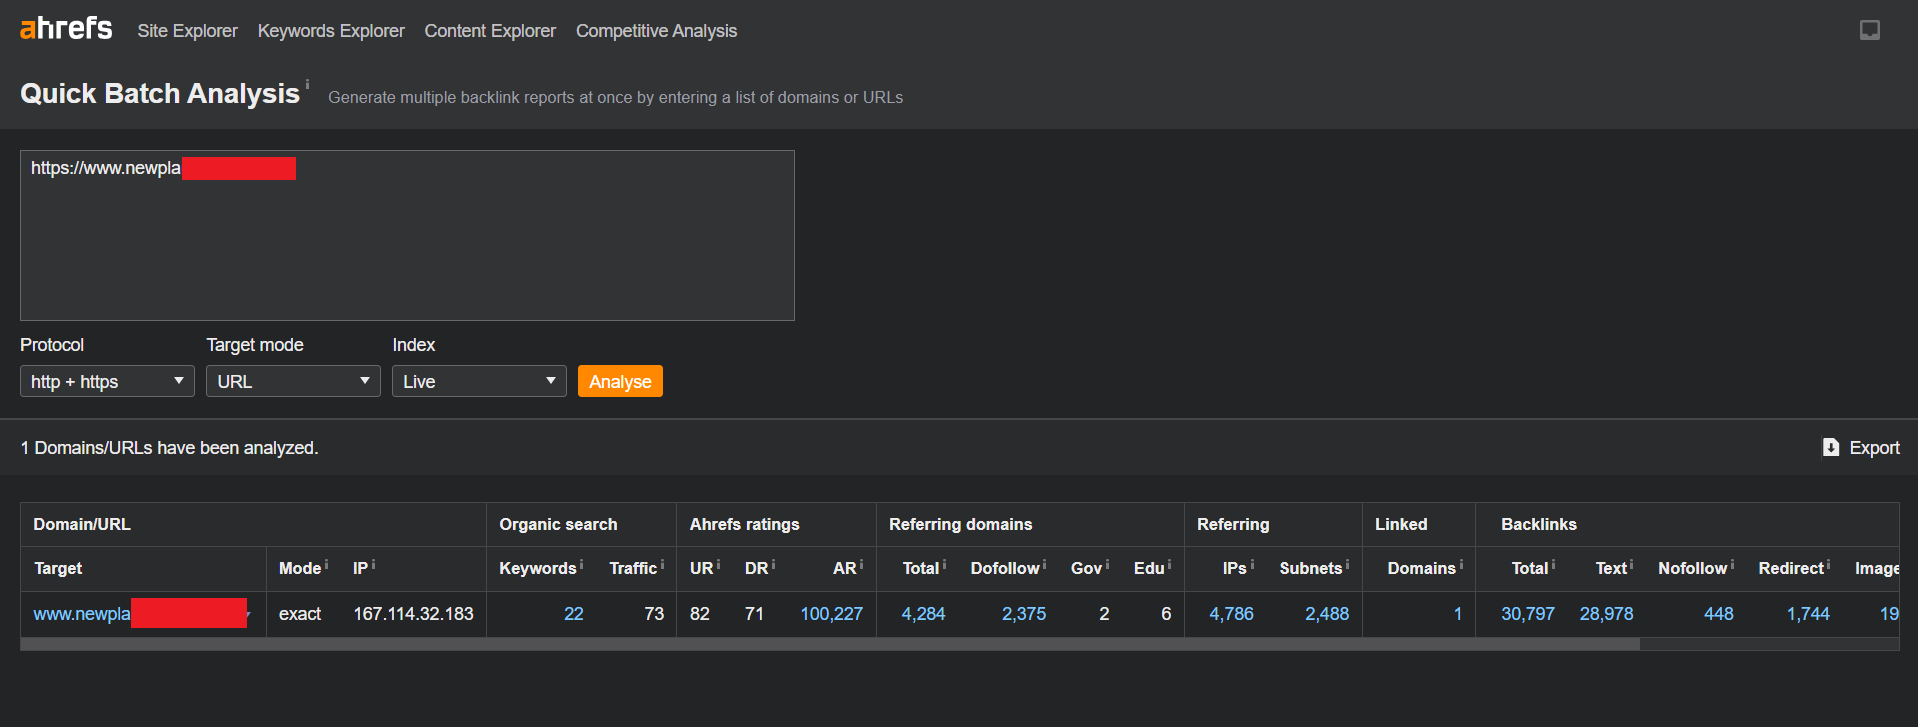Click info icon beside DR column header
1918x727 pixels.
point(773,565)
